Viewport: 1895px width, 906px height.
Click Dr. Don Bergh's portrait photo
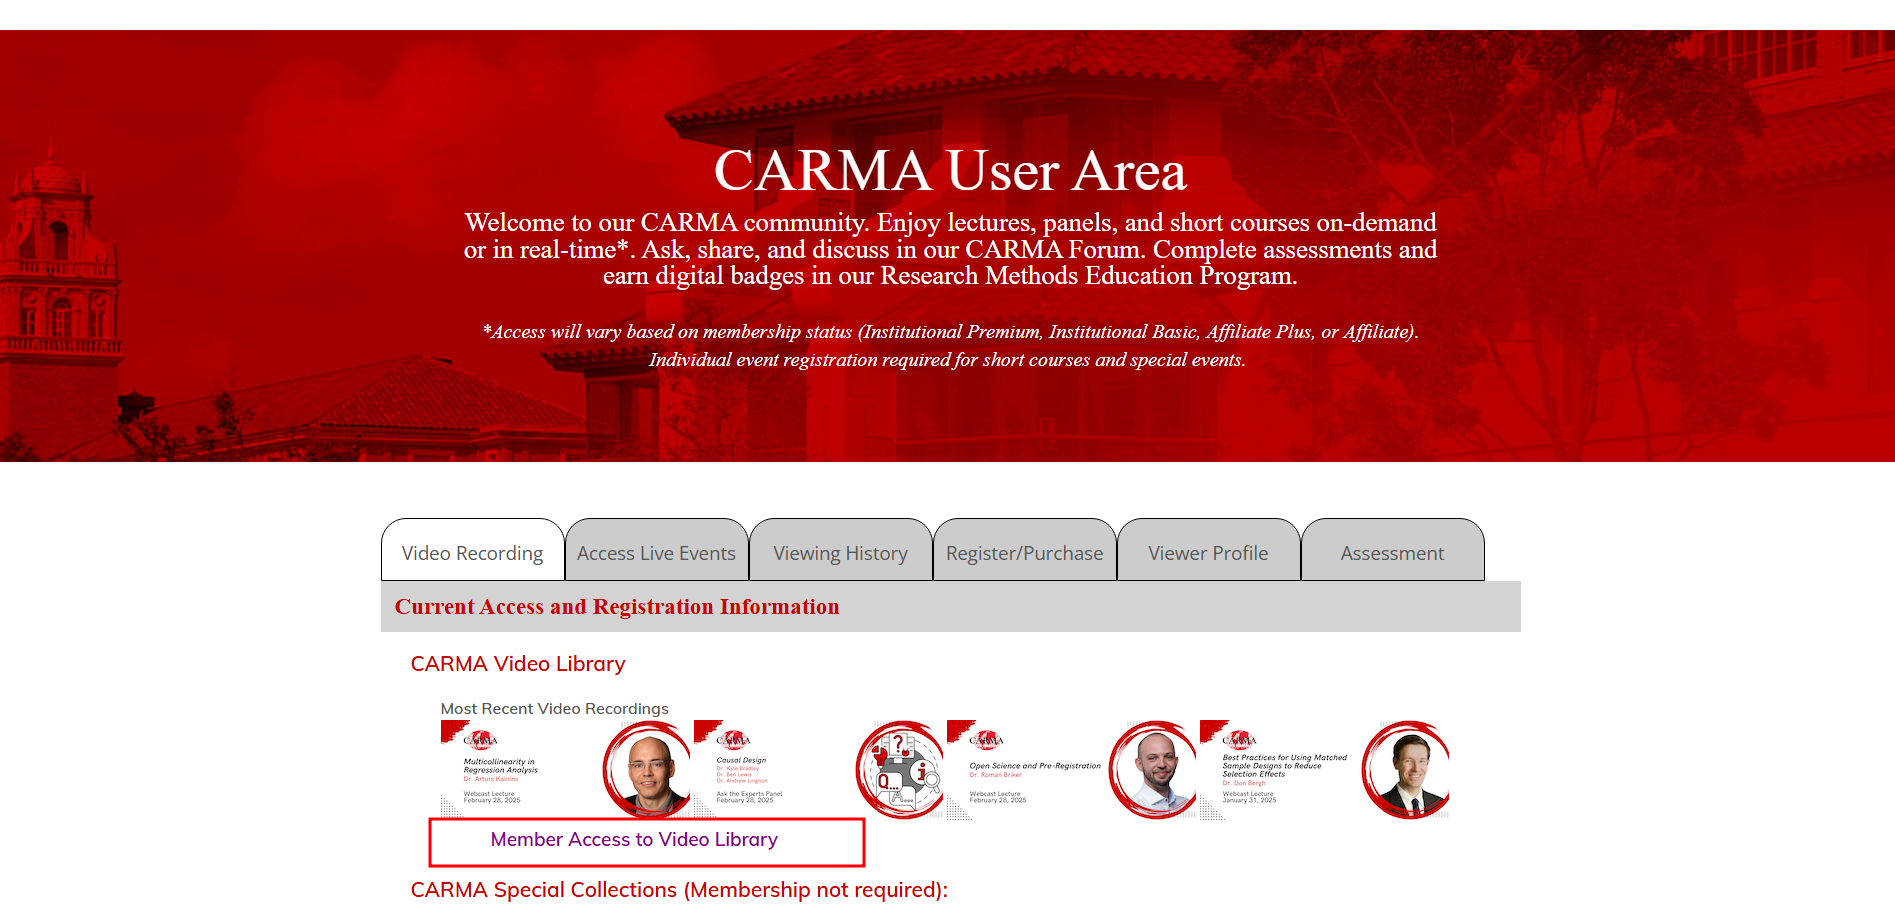pos(1407,770)
